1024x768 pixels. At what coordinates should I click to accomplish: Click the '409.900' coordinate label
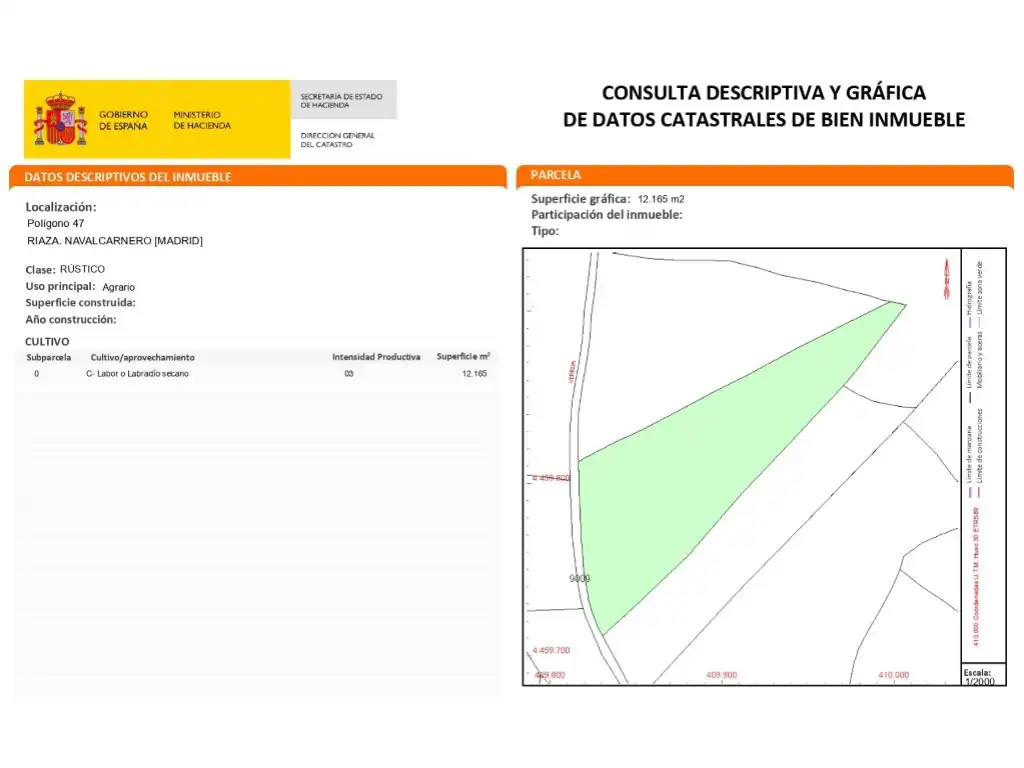pyautogui.click(x=722, y=675)
